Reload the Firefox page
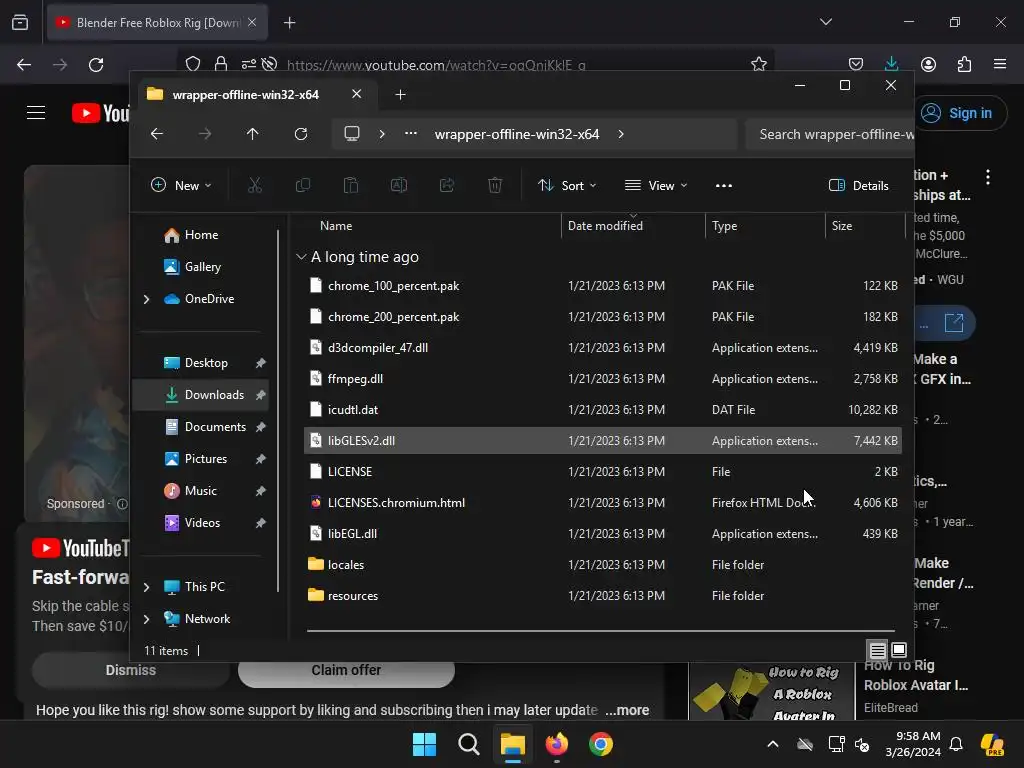This screenshot has height=768, width=1024. coord(96,65)
